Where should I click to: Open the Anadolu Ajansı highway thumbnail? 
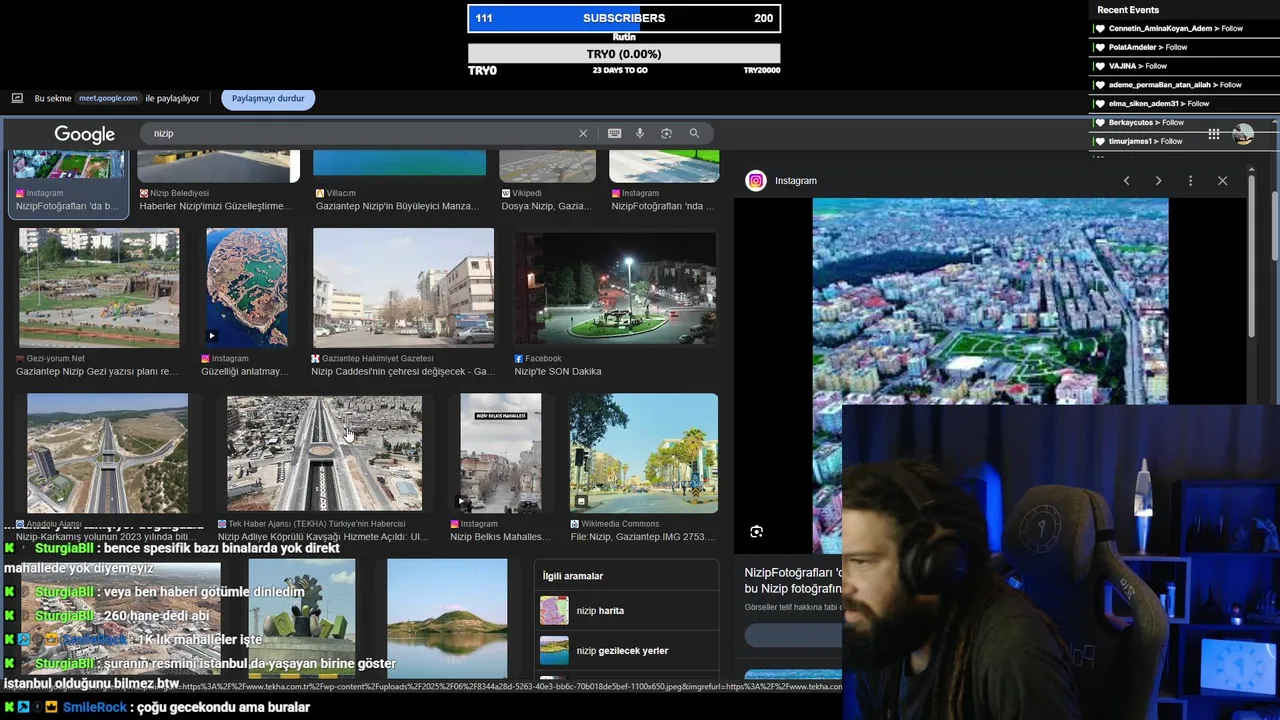[x=107, y=453]
